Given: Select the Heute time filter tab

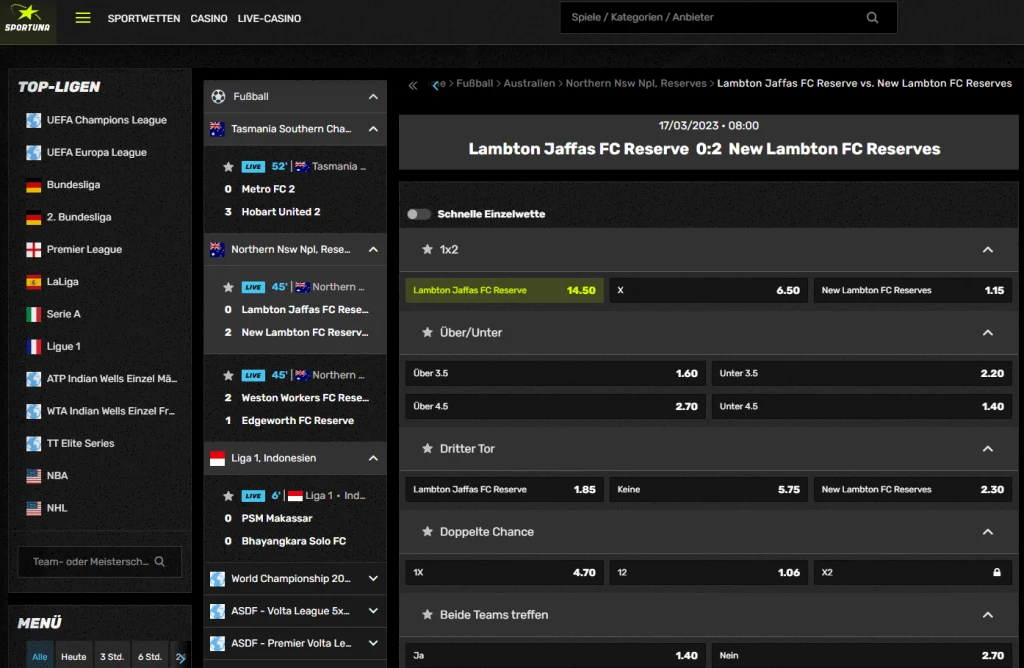Looking at the screenshot, I should (x=74, y=657).
